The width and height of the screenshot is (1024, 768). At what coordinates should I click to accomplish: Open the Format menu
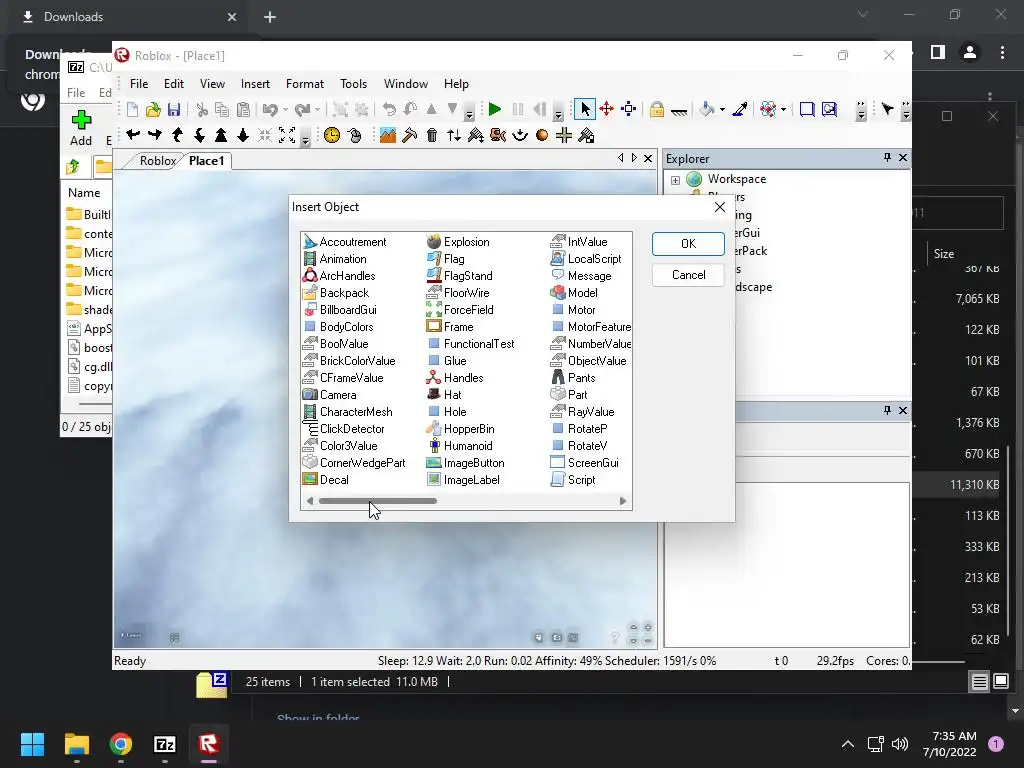[x=304, y=84]
